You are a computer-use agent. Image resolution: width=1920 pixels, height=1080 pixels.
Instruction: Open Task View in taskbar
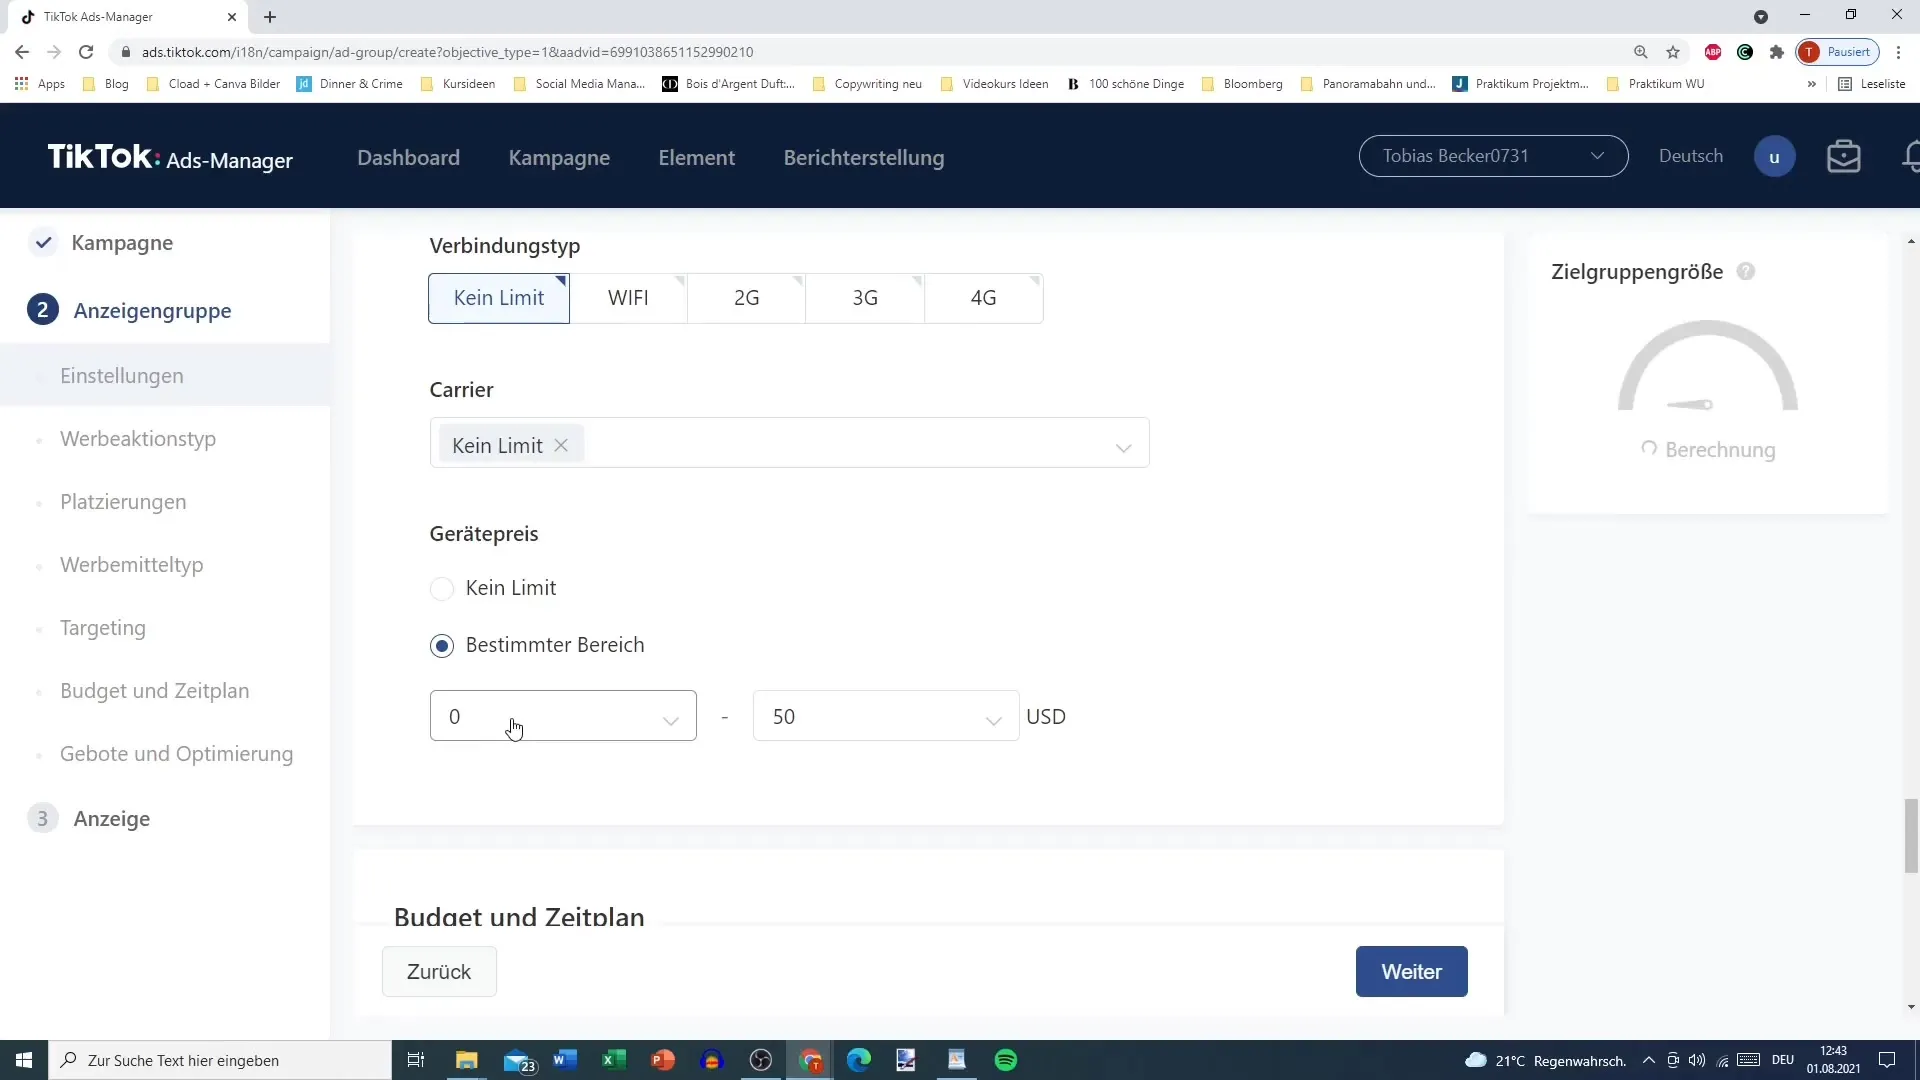pyautogui.click(x=416, y=1060)
